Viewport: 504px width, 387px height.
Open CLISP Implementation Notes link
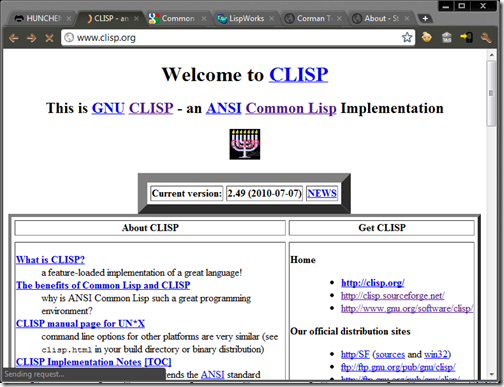tap(79, 362)
